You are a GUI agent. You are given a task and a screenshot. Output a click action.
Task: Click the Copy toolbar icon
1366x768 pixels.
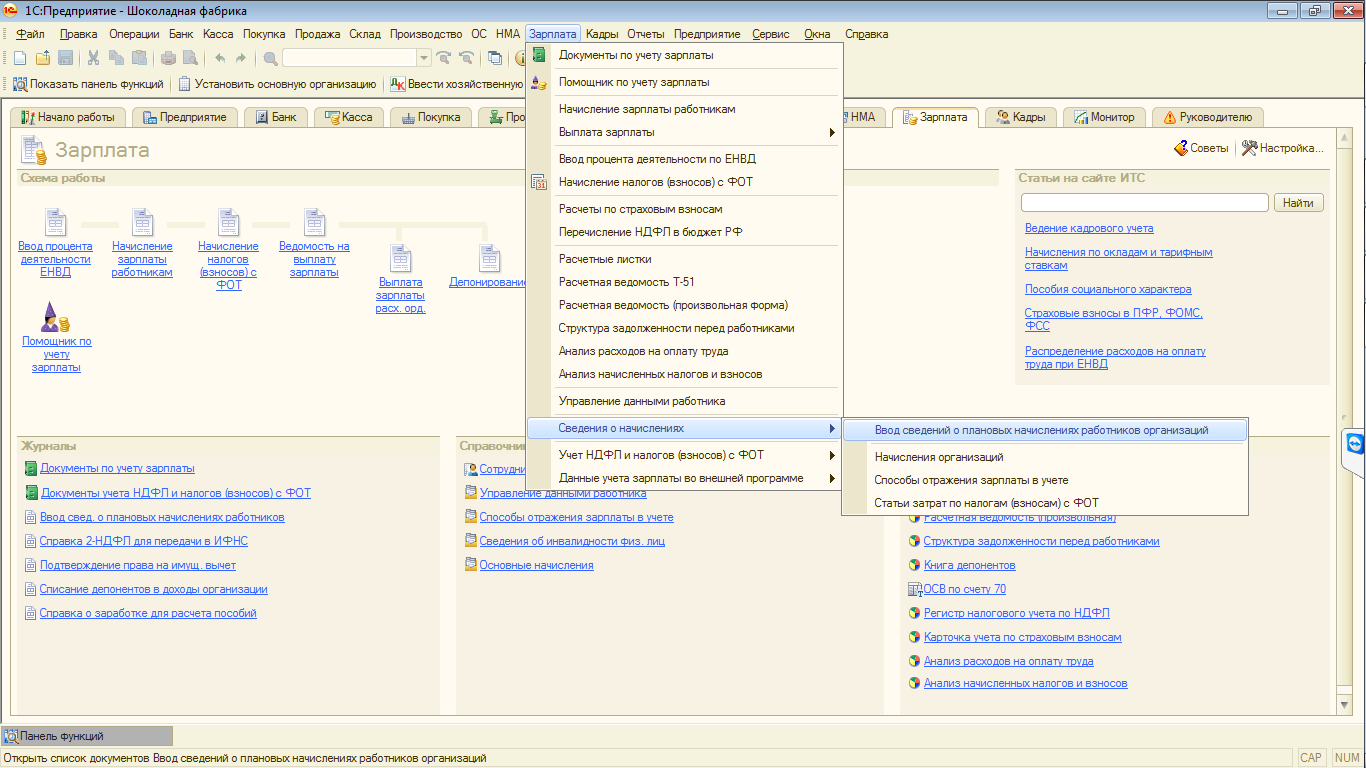coord(116,58)
